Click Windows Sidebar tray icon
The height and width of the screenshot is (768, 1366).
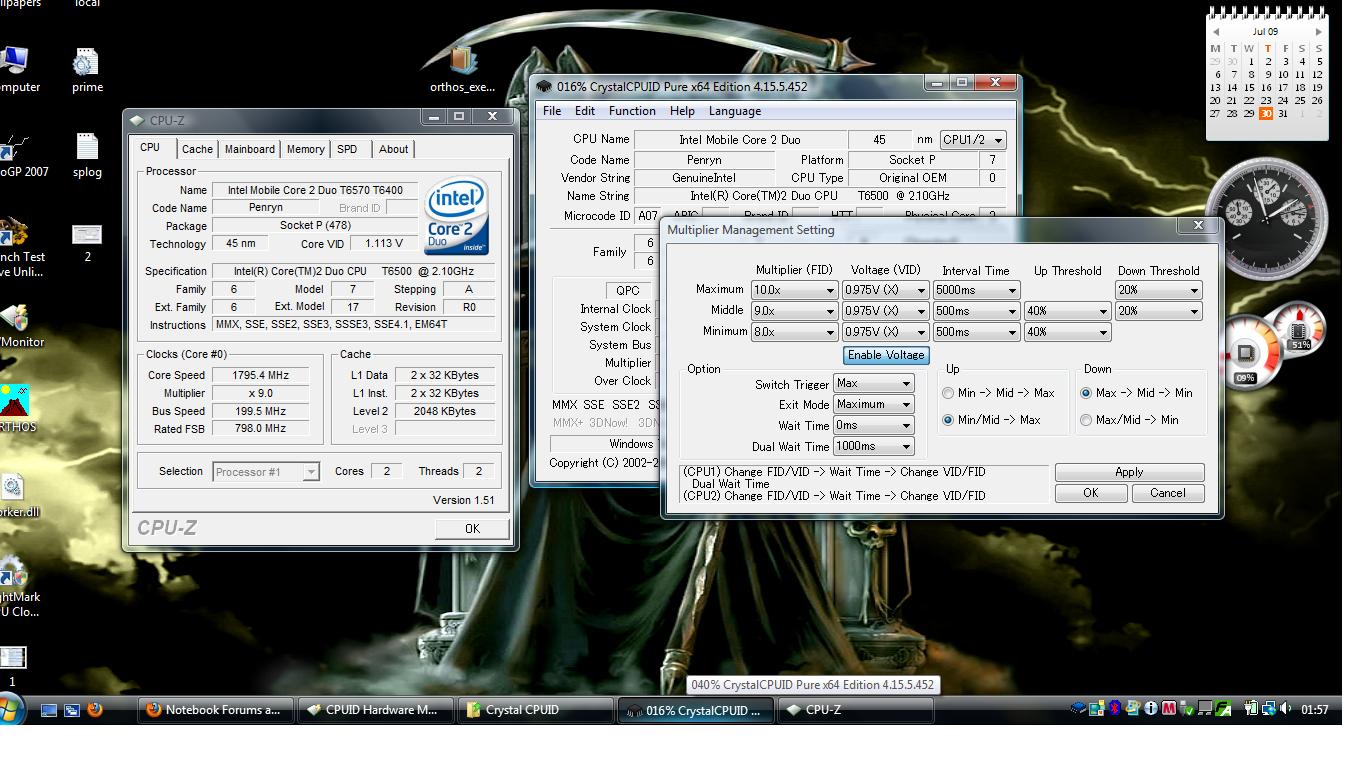[x=1097, y=708]
